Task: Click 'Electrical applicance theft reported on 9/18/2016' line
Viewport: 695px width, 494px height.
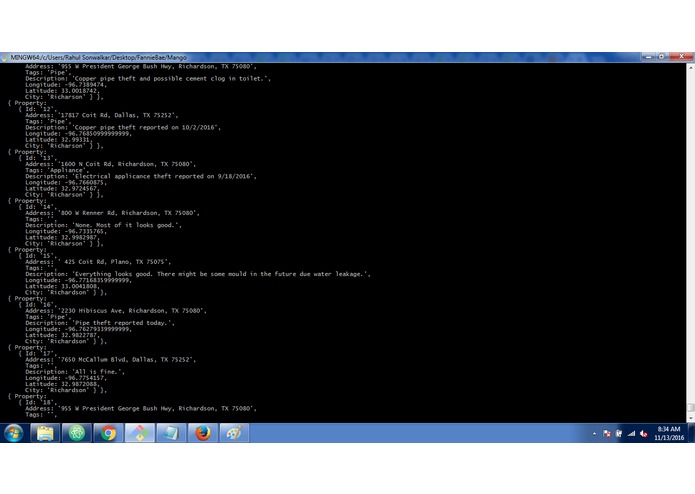Action: 141,176
